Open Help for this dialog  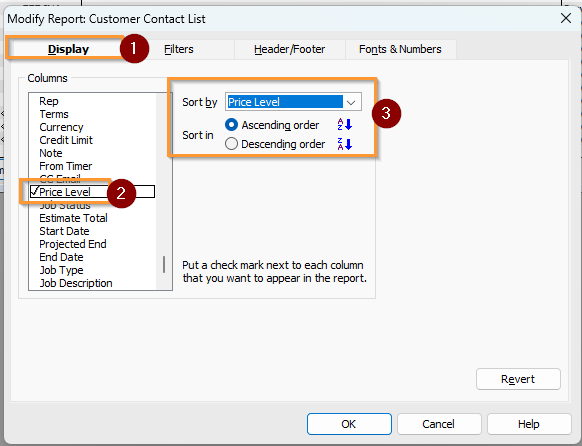pyautogui.click(x=529, y=424)
